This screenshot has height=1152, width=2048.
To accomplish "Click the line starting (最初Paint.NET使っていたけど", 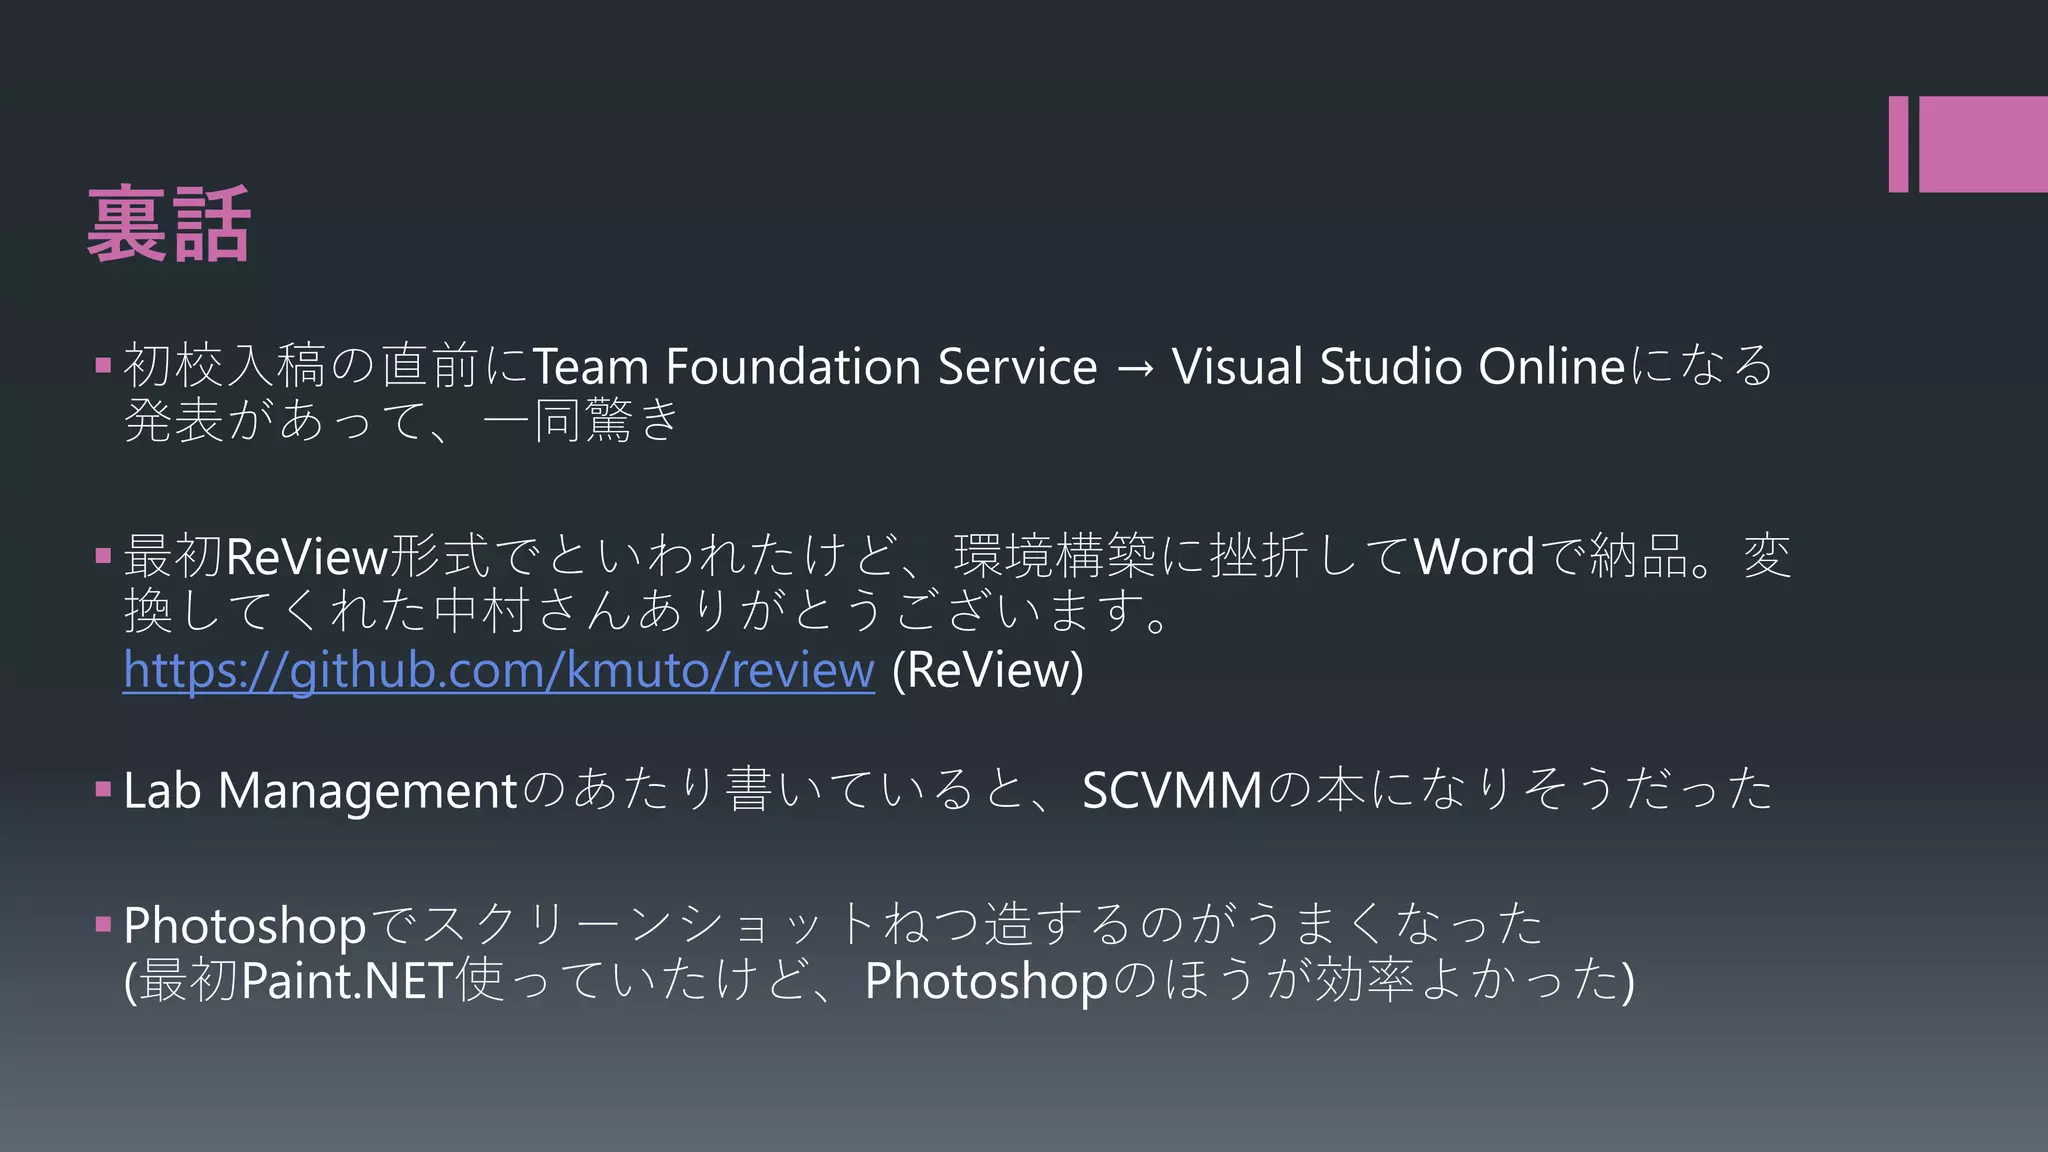I will click(879, 981).
